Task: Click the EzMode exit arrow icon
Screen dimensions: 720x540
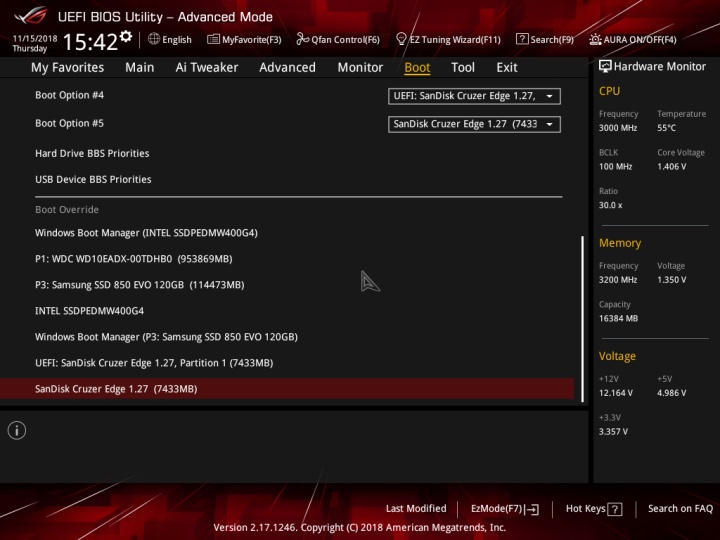Action: [532, 509]
